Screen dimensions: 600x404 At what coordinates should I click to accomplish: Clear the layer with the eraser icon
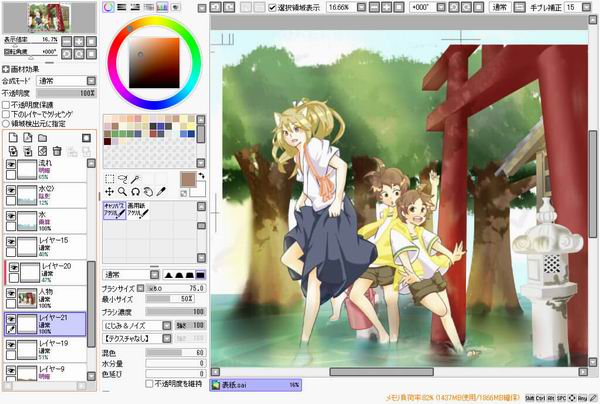click(x=42, y=151)
